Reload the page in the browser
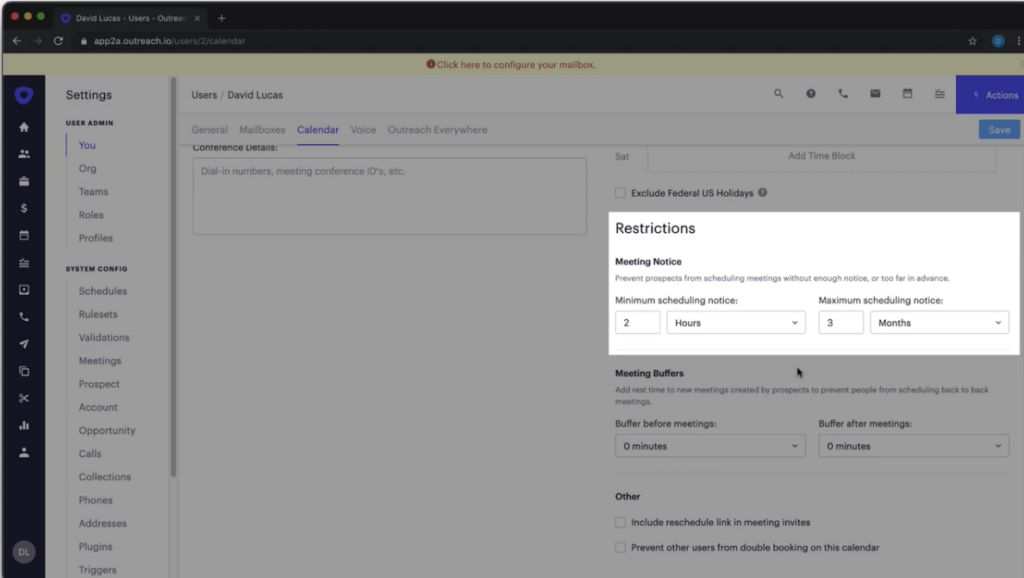The height and width of the screenshot is (578, 1024). click(x=58, y=41)
